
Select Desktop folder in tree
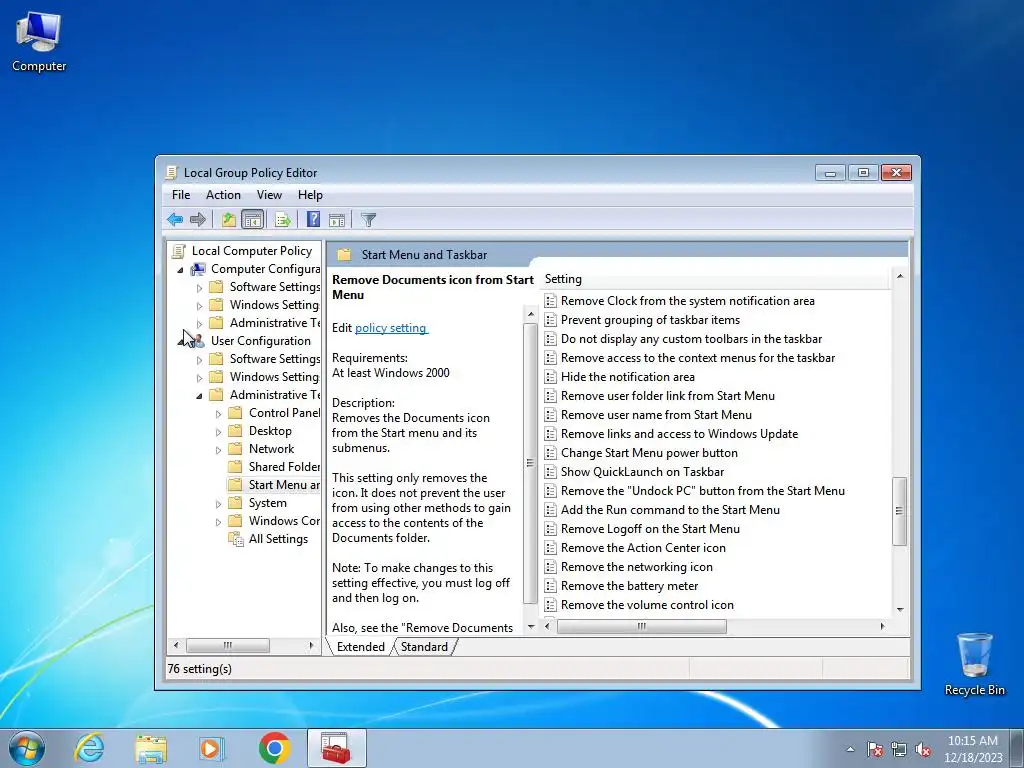click(x=270, y=431)
